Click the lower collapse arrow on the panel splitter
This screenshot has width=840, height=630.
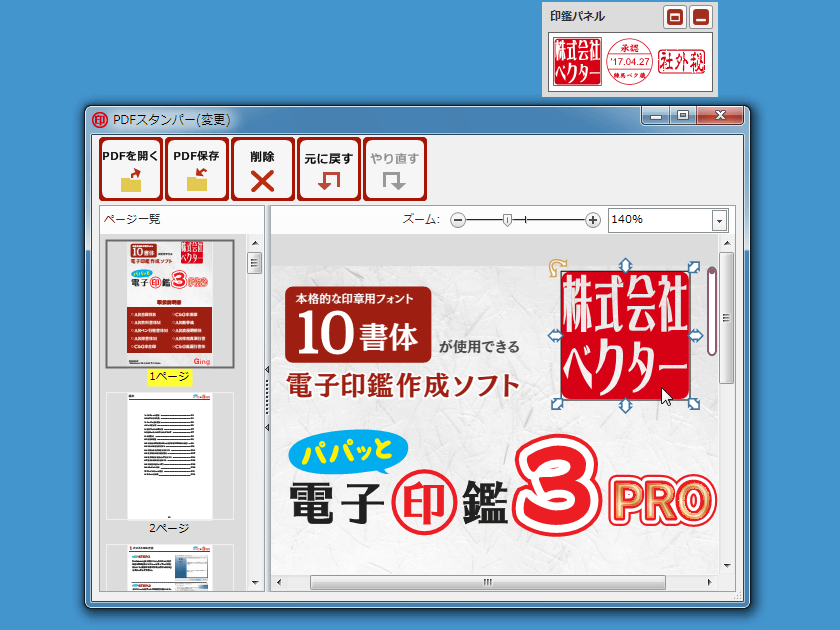coord(267,428)
